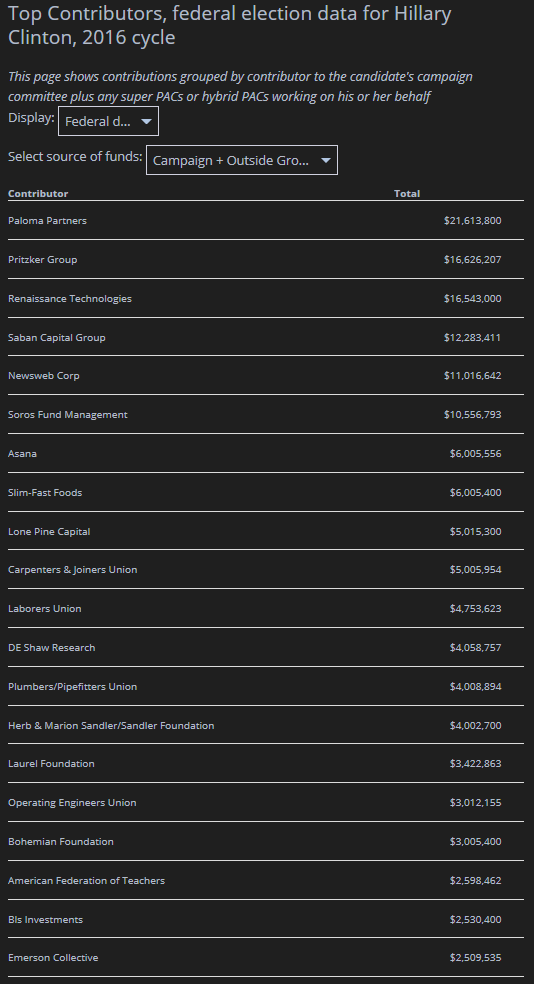534x984 pixels.
Task: Select American Federation of Teachers row
Action: (266, 880)
